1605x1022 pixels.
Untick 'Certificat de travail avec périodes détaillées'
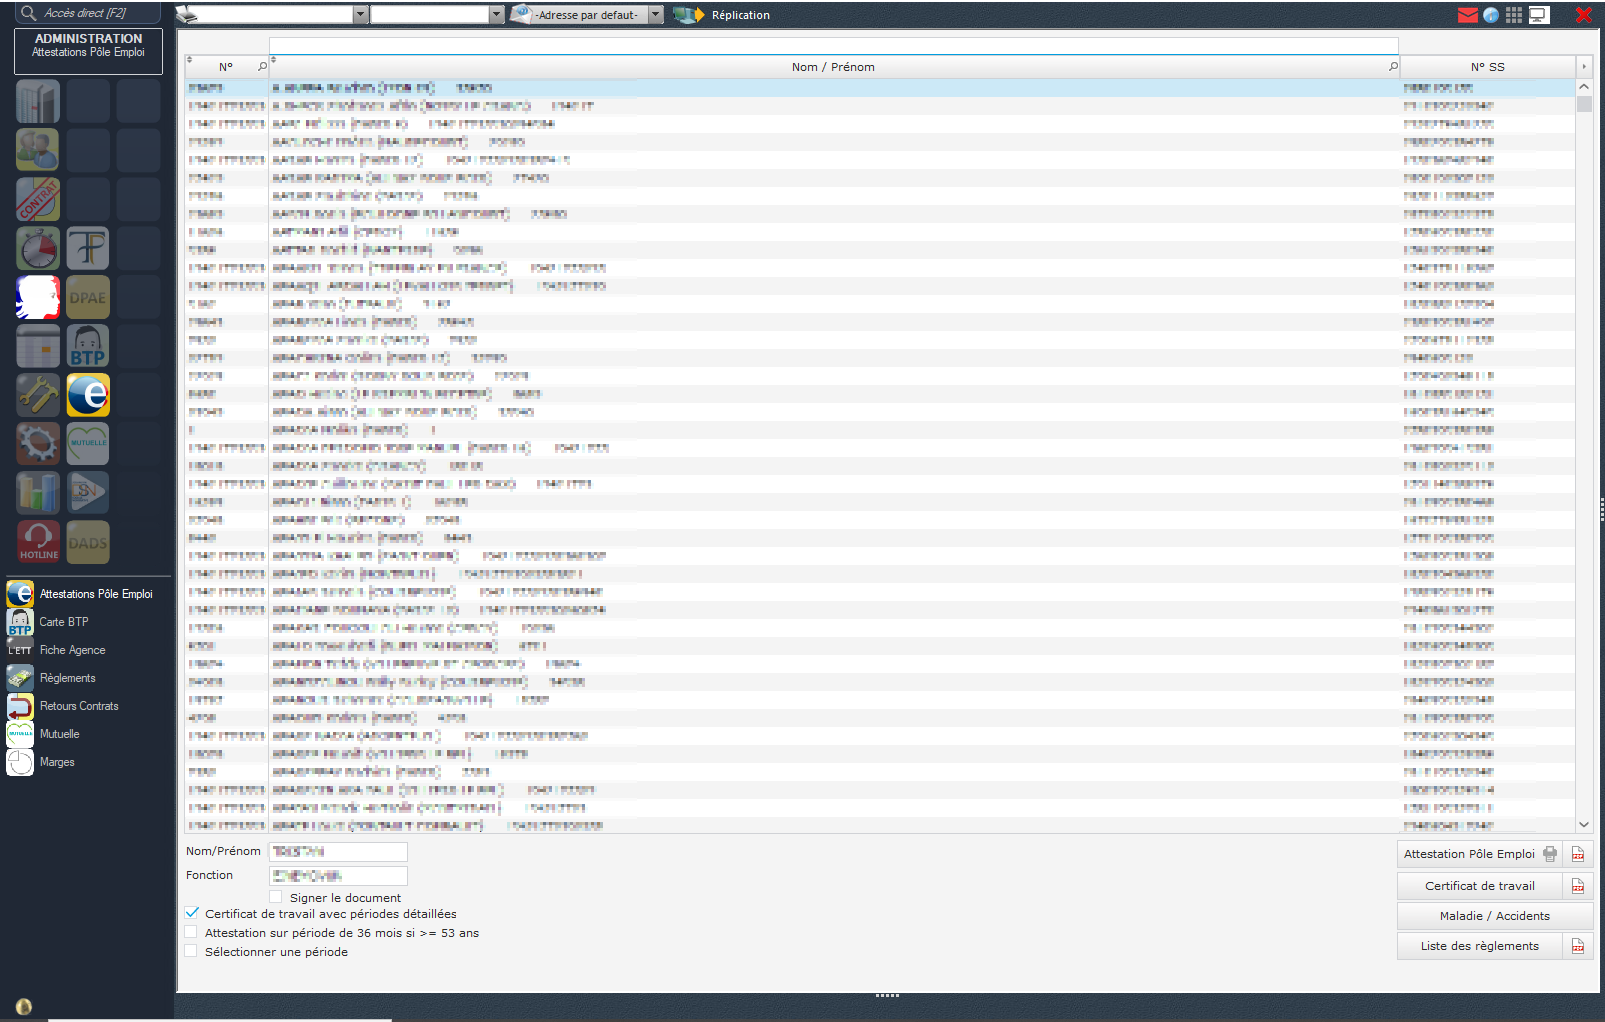coord(192,913)
